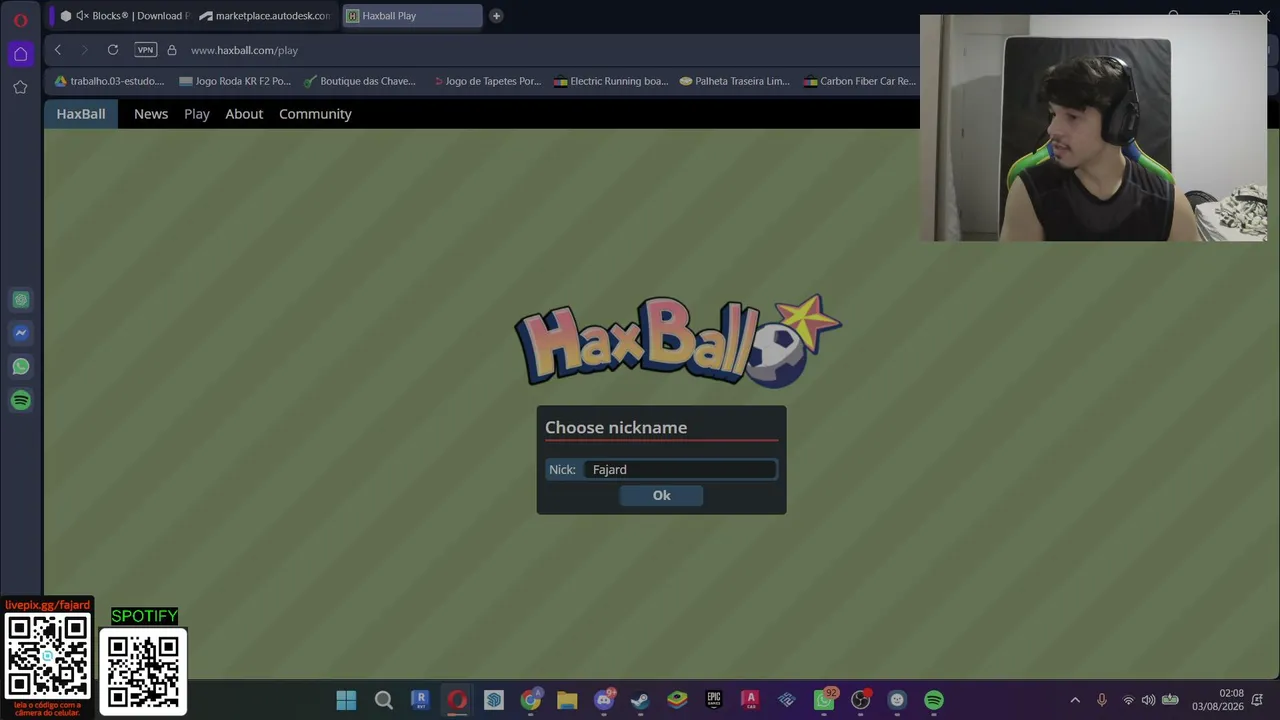This screenshot has width=1280, height=720.
Task: Click the microphone tray icon
Action: pos(1102,700)
